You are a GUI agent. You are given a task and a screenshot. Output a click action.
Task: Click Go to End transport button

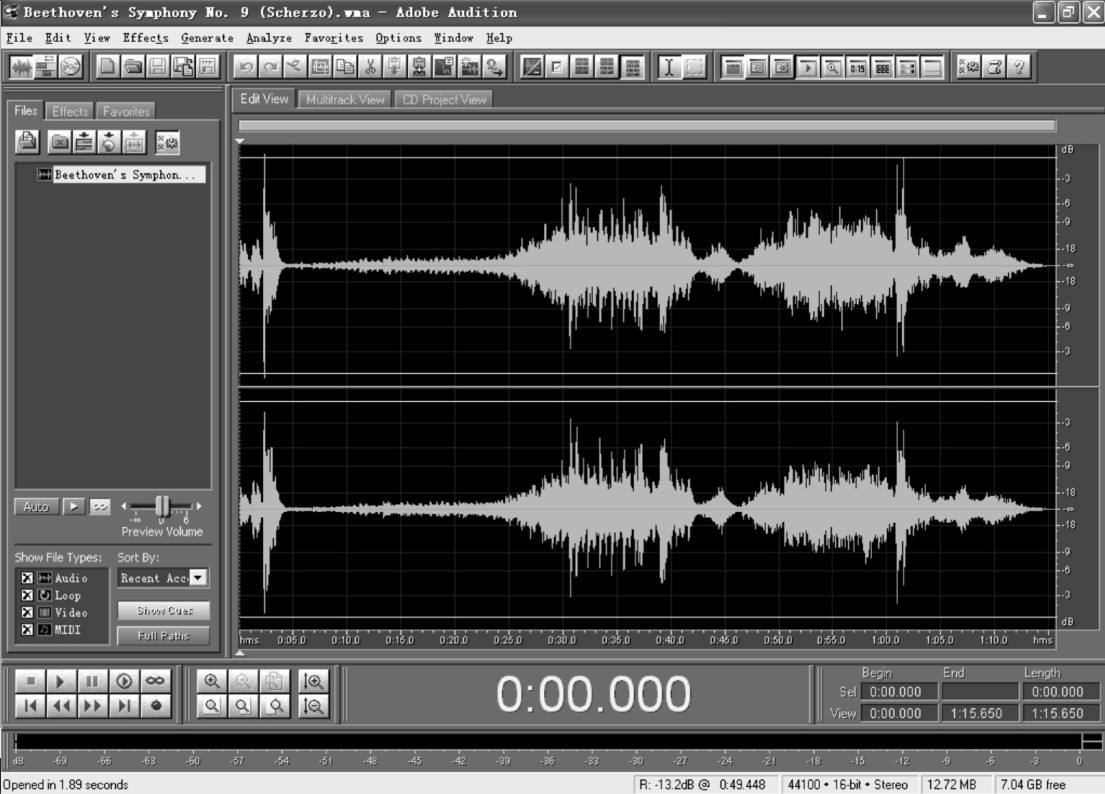point(124,705)
